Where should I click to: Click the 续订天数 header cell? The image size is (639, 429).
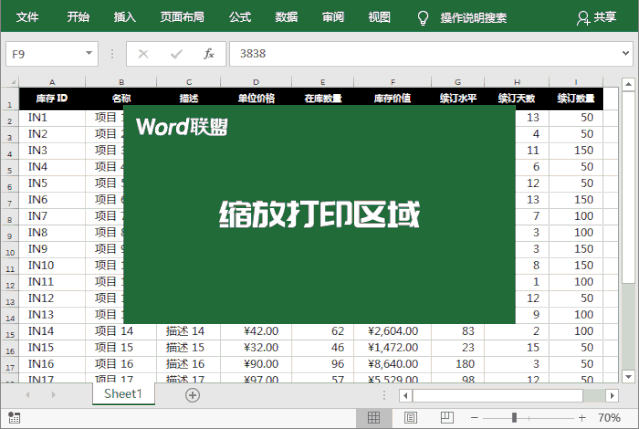(x=517, y=98)
